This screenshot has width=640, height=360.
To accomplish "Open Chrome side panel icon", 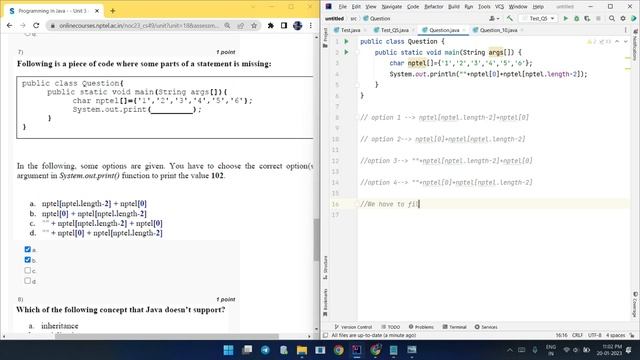I will coord(284,25).
